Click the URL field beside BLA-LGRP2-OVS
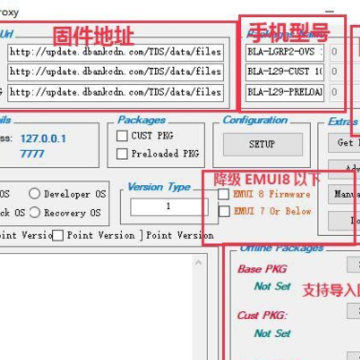 click(115, 52)
